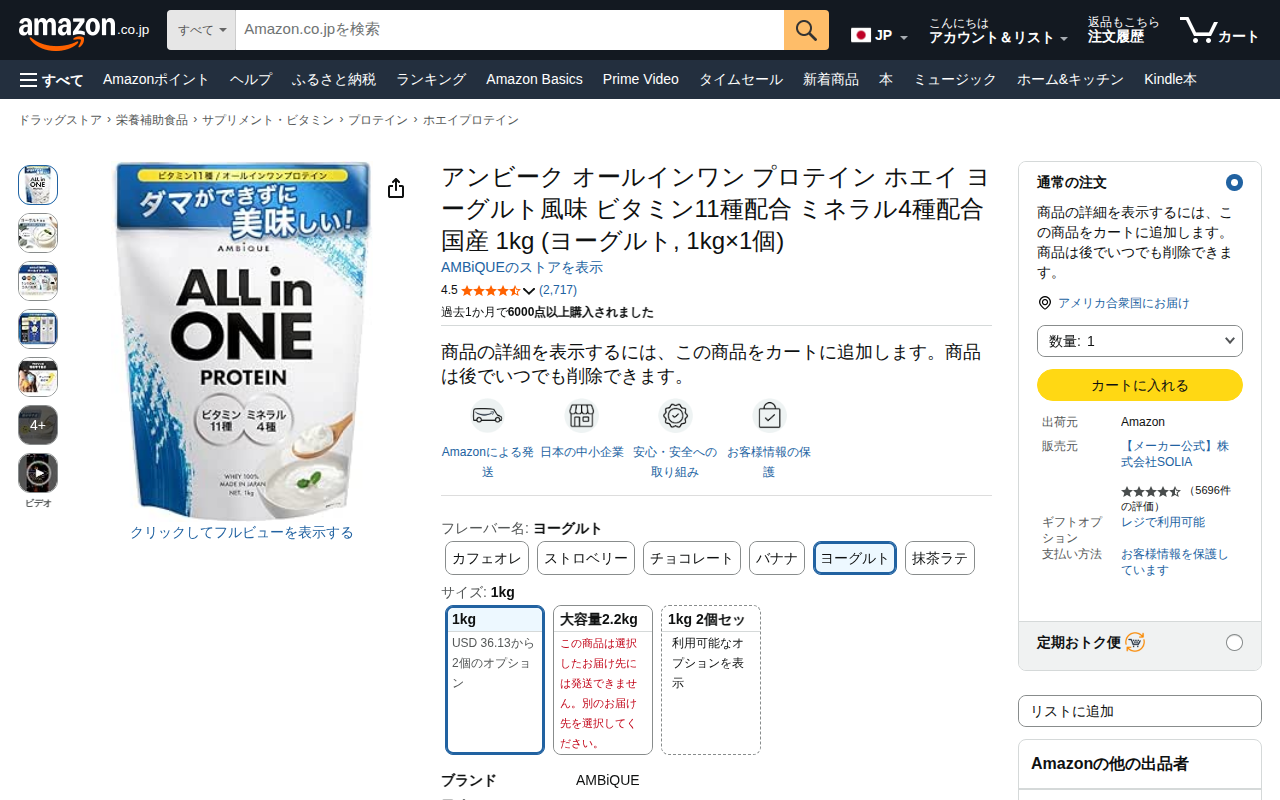
Task: Click the ドラッグストア breadcrumb
Action: [x=60, y=120]
